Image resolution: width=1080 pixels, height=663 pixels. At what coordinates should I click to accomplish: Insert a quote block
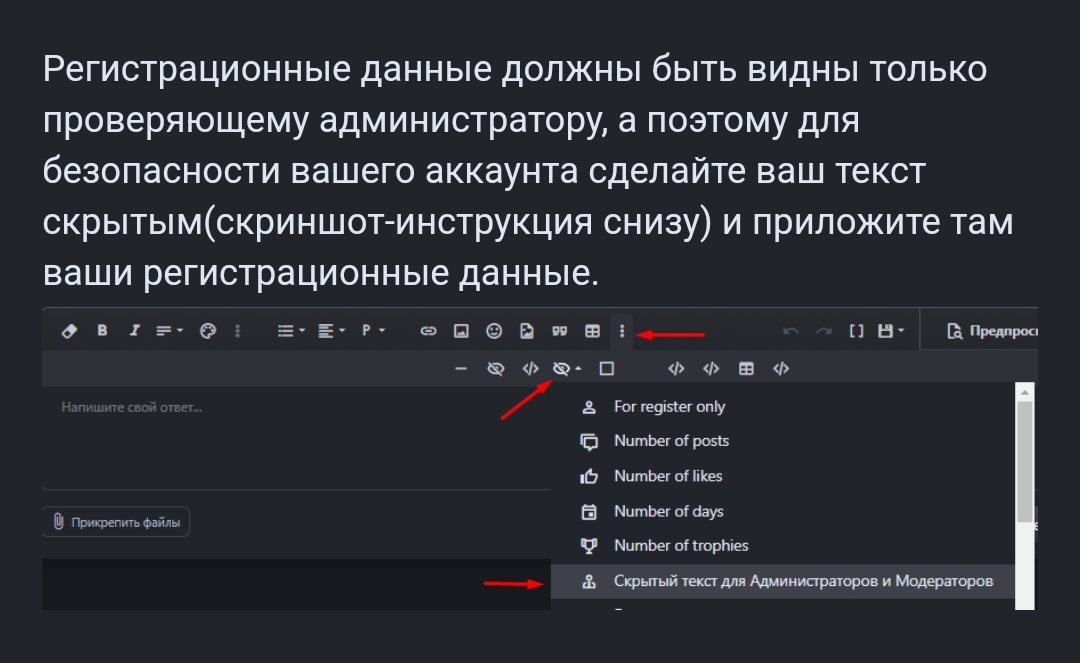(560, 331)
